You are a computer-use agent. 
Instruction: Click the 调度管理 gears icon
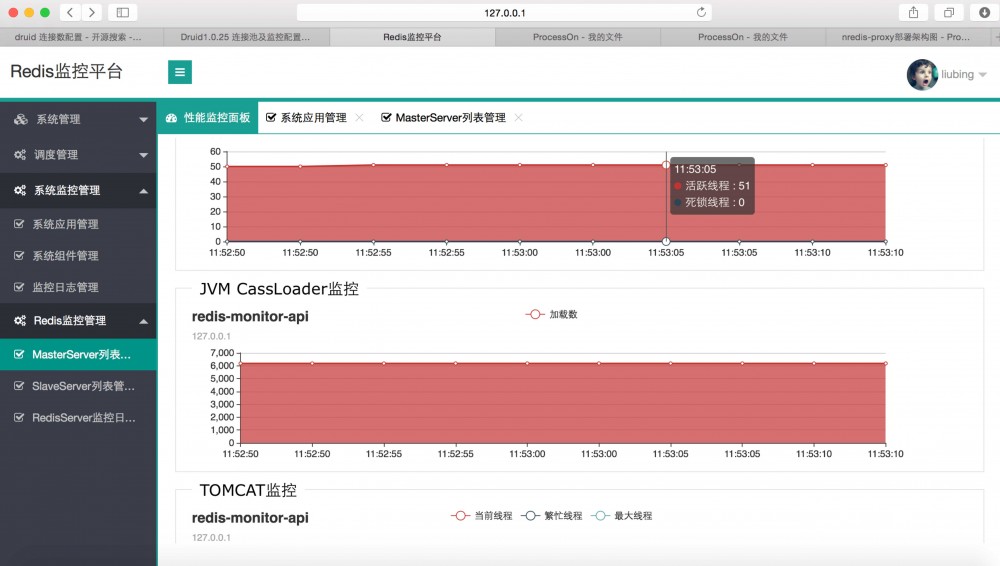point(20,154)
